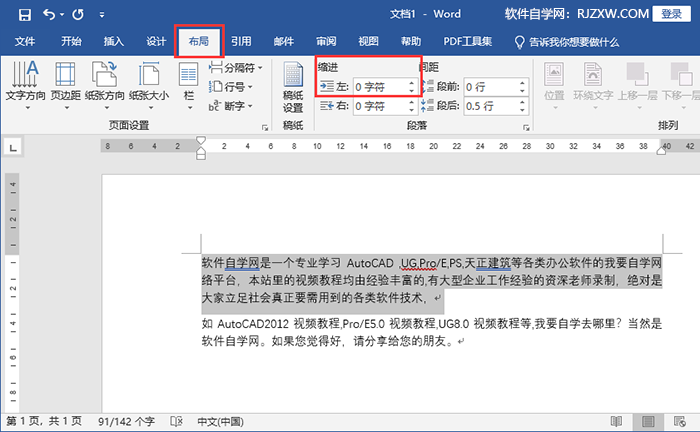This screenshot has width=700, height=432.
Task: Open the 纸张大小 paper size menu
Action: coord(149,85)
